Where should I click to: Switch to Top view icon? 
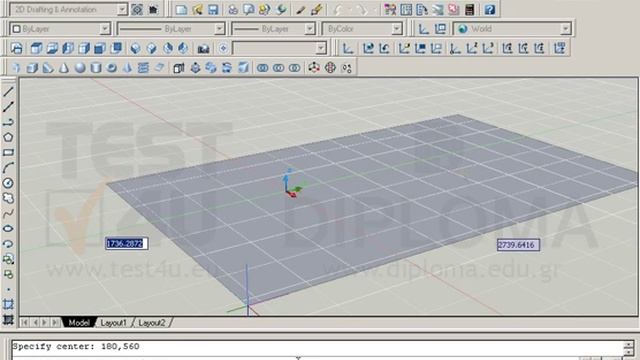point(36,48)
